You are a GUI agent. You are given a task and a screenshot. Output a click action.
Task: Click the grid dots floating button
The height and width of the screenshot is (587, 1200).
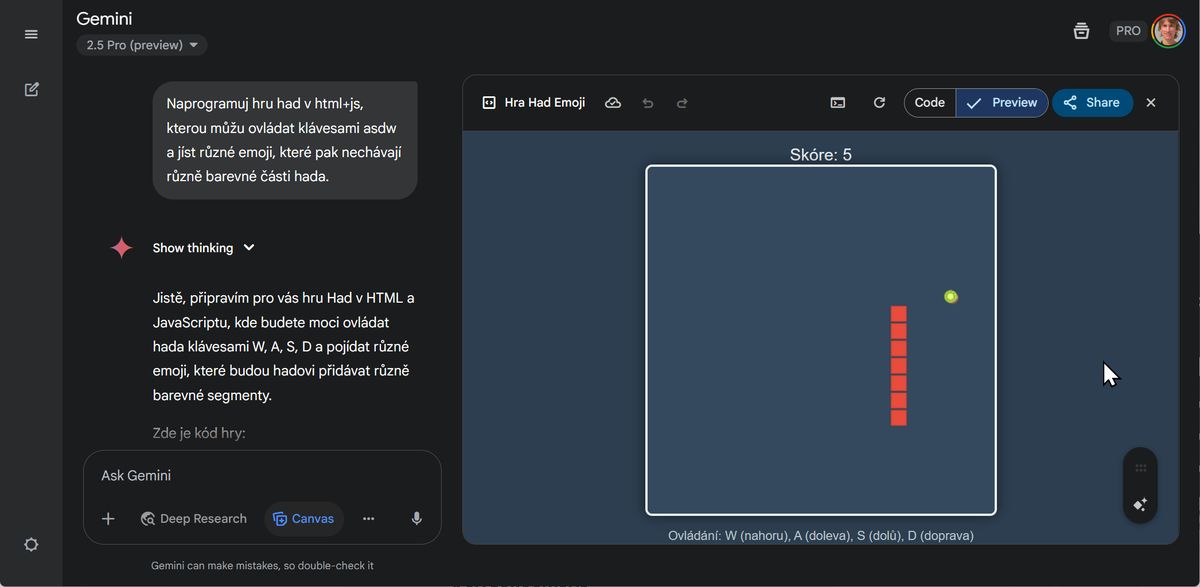[x=1140, y=467]
